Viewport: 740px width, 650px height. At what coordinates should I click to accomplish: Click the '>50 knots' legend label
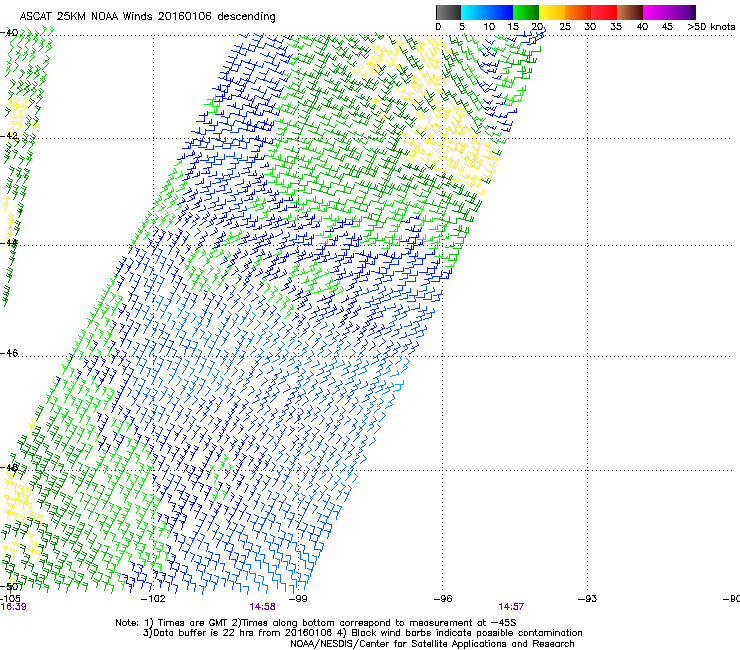coord(711,27)
